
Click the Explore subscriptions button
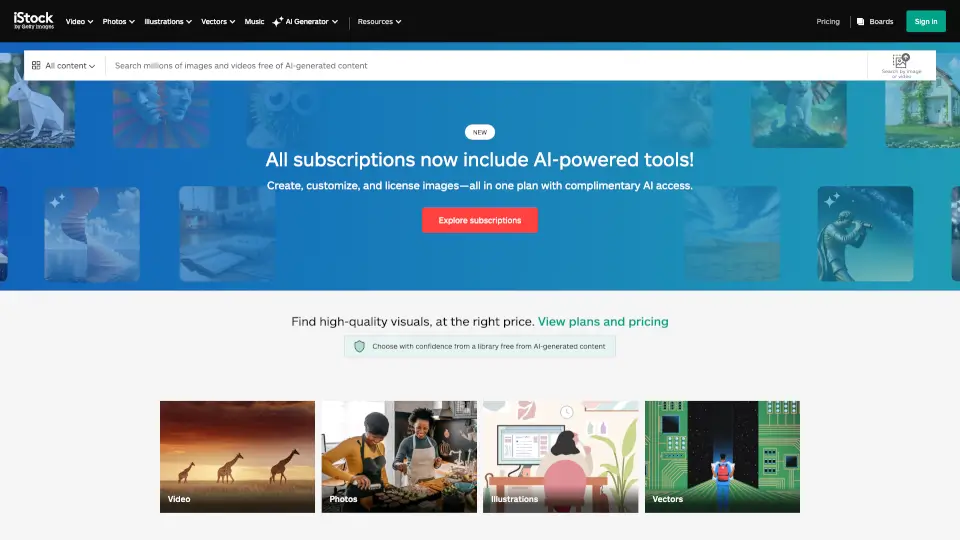pos(479,220)
